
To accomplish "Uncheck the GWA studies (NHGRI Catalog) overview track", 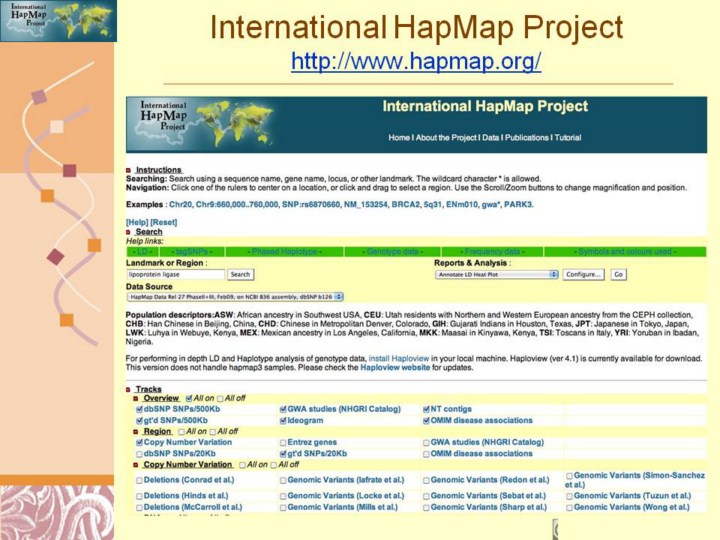I will tap(283, 409).
